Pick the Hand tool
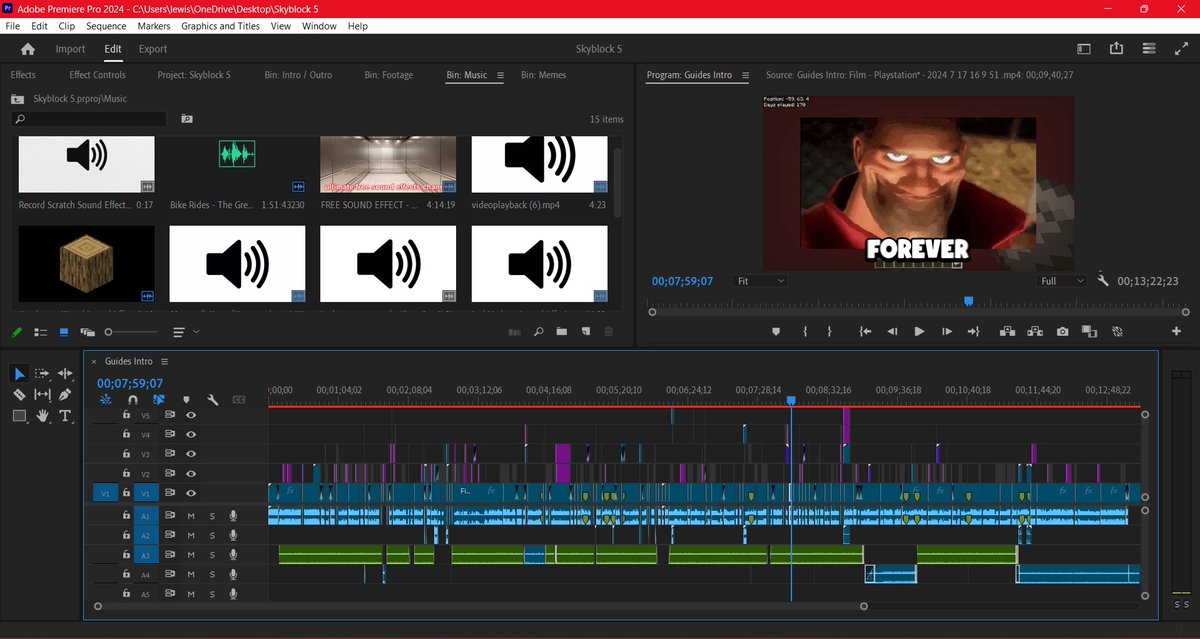This screenshot has width=1200, height=639. pos(43,416)
